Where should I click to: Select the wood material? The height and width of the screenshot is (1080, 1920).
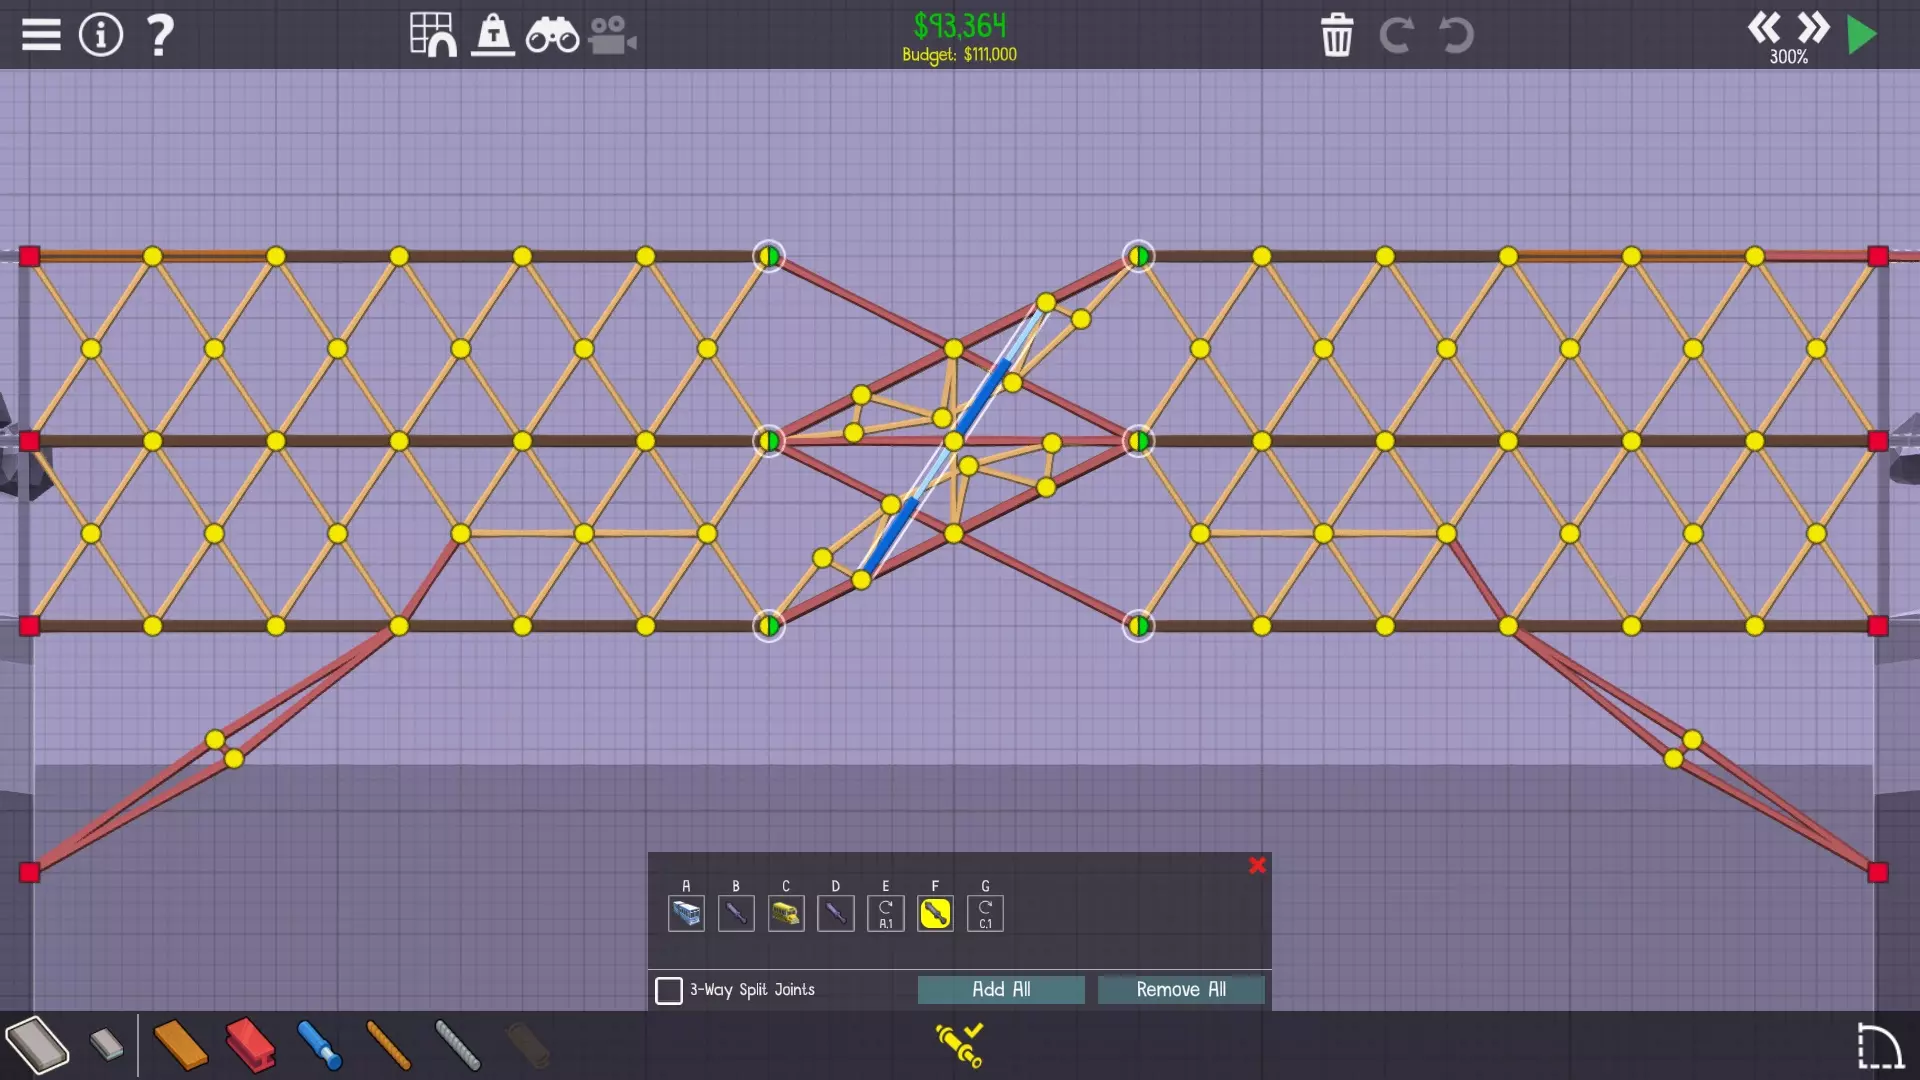tap(180, 1045)
